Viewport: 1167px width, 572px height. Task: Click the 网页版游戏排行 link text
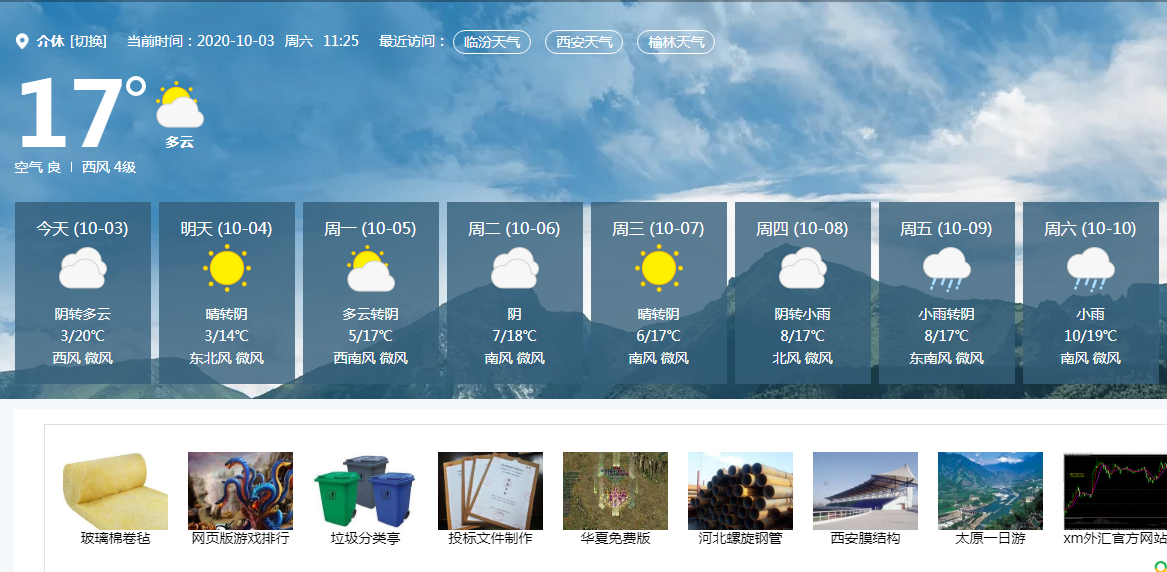coord(240,539)
